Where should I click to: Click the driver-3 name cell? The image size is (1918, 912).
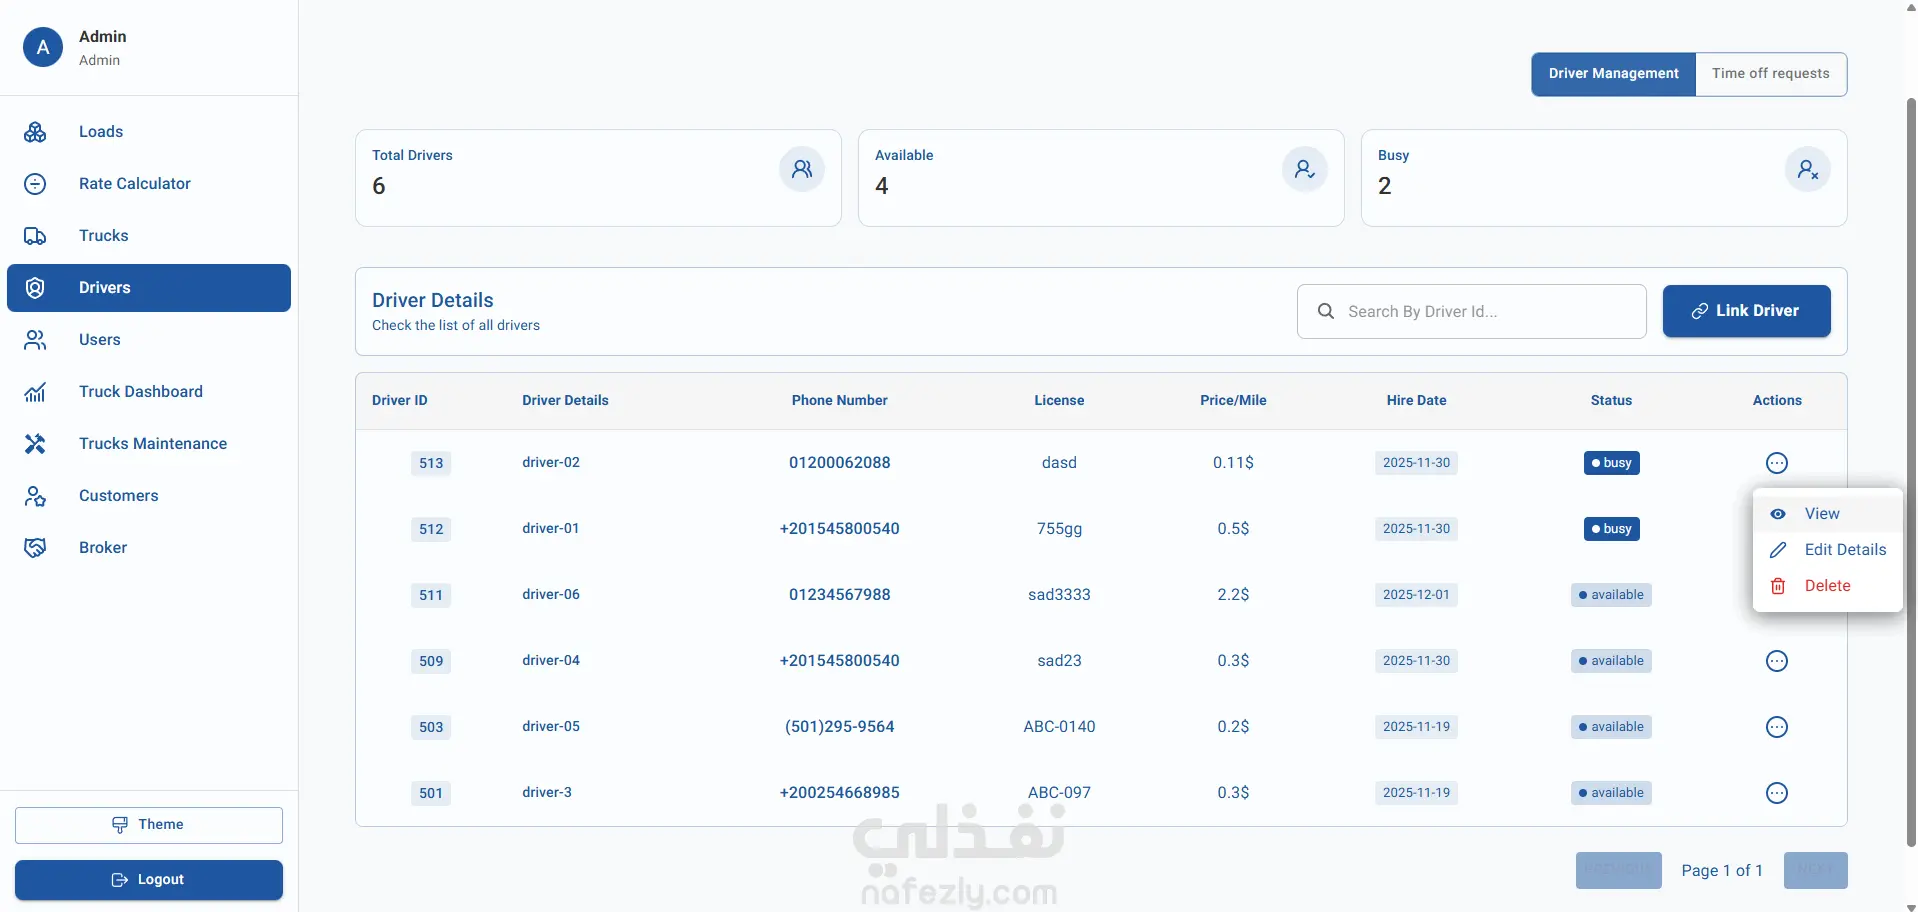tap(547, 793)
